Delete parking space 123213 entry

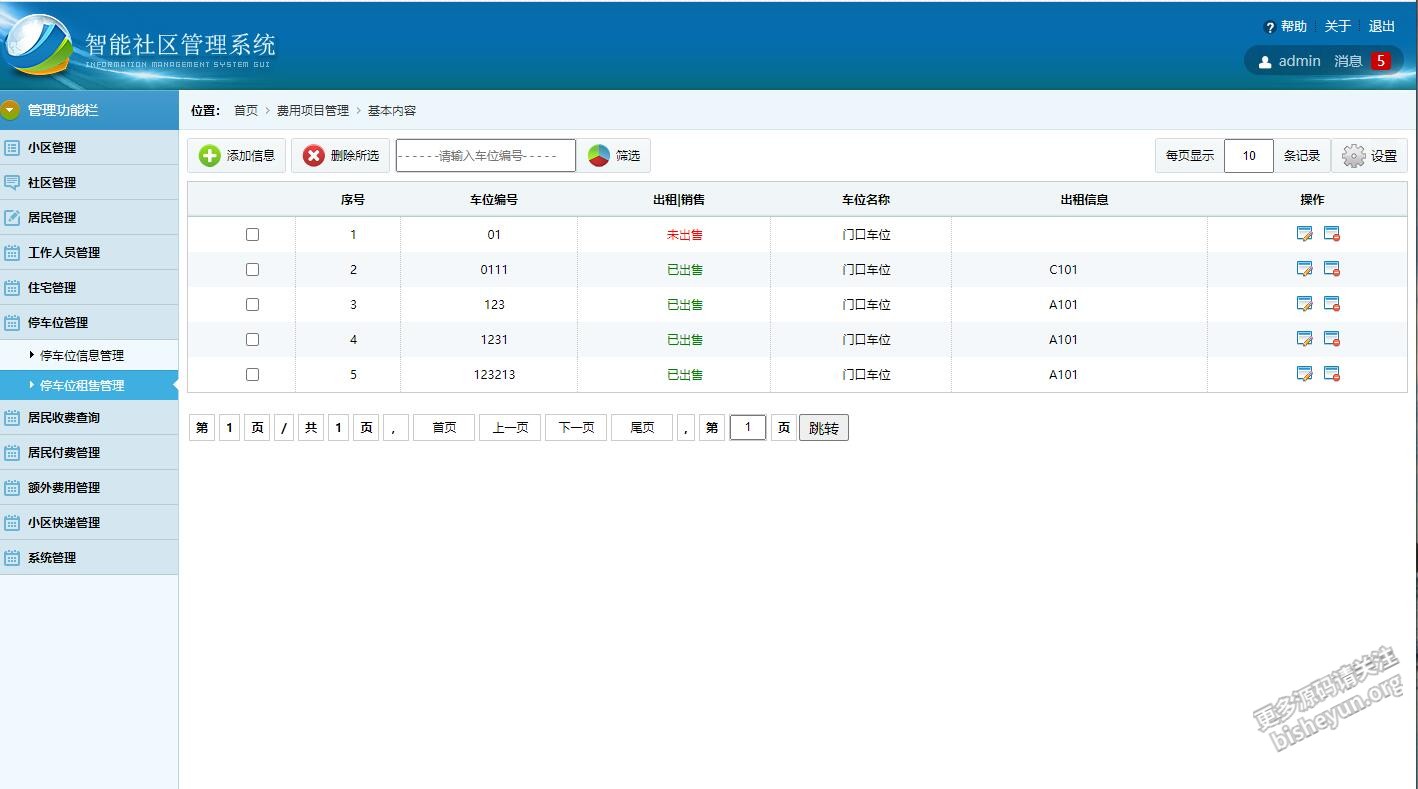point(1332,374)
